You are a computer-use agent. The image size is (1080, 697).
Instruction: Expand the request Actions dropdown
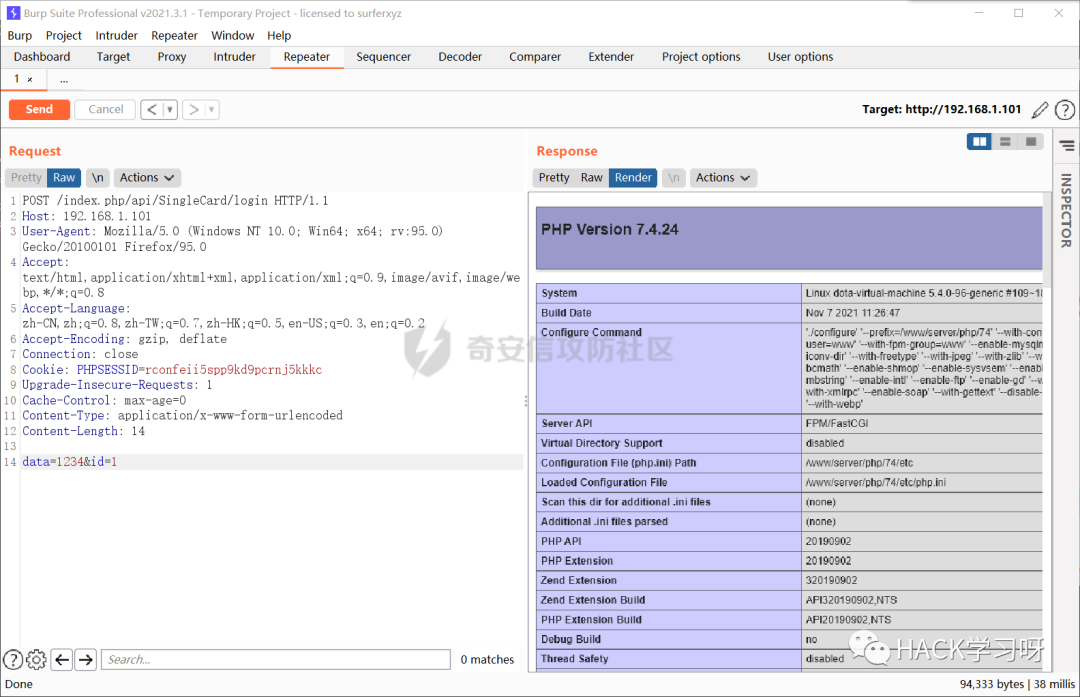pos(147,178)
